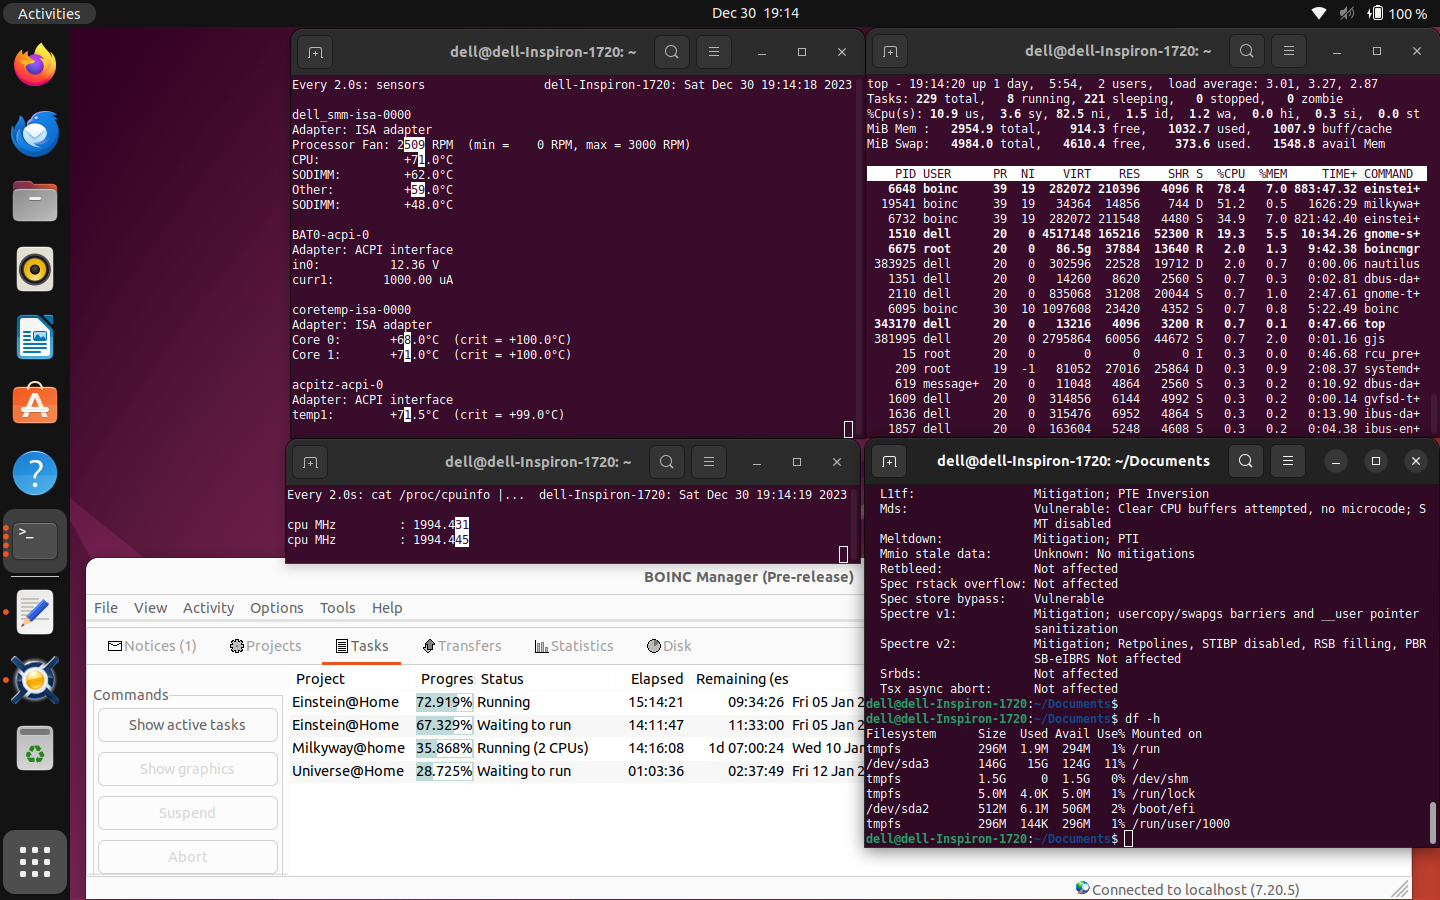Open hamburger menu of sensors terminal
1440x900 pixels.
[713, 52]
